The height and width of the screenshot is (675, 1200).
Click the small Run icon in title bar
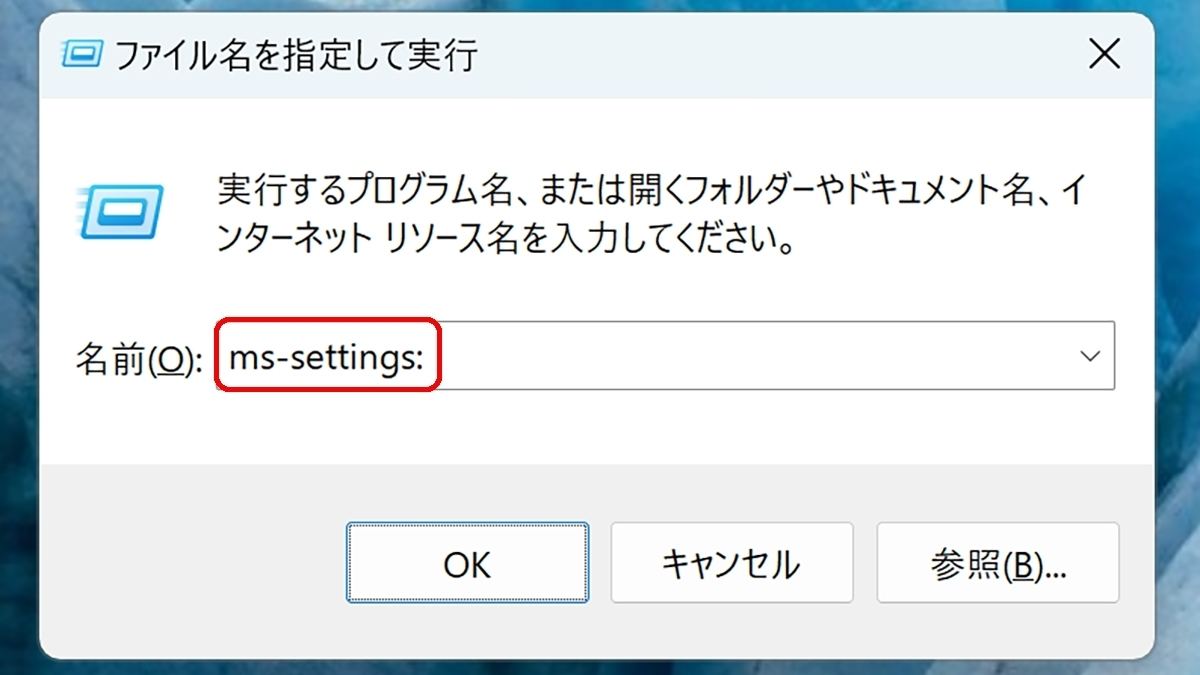(x=83, y=54)
